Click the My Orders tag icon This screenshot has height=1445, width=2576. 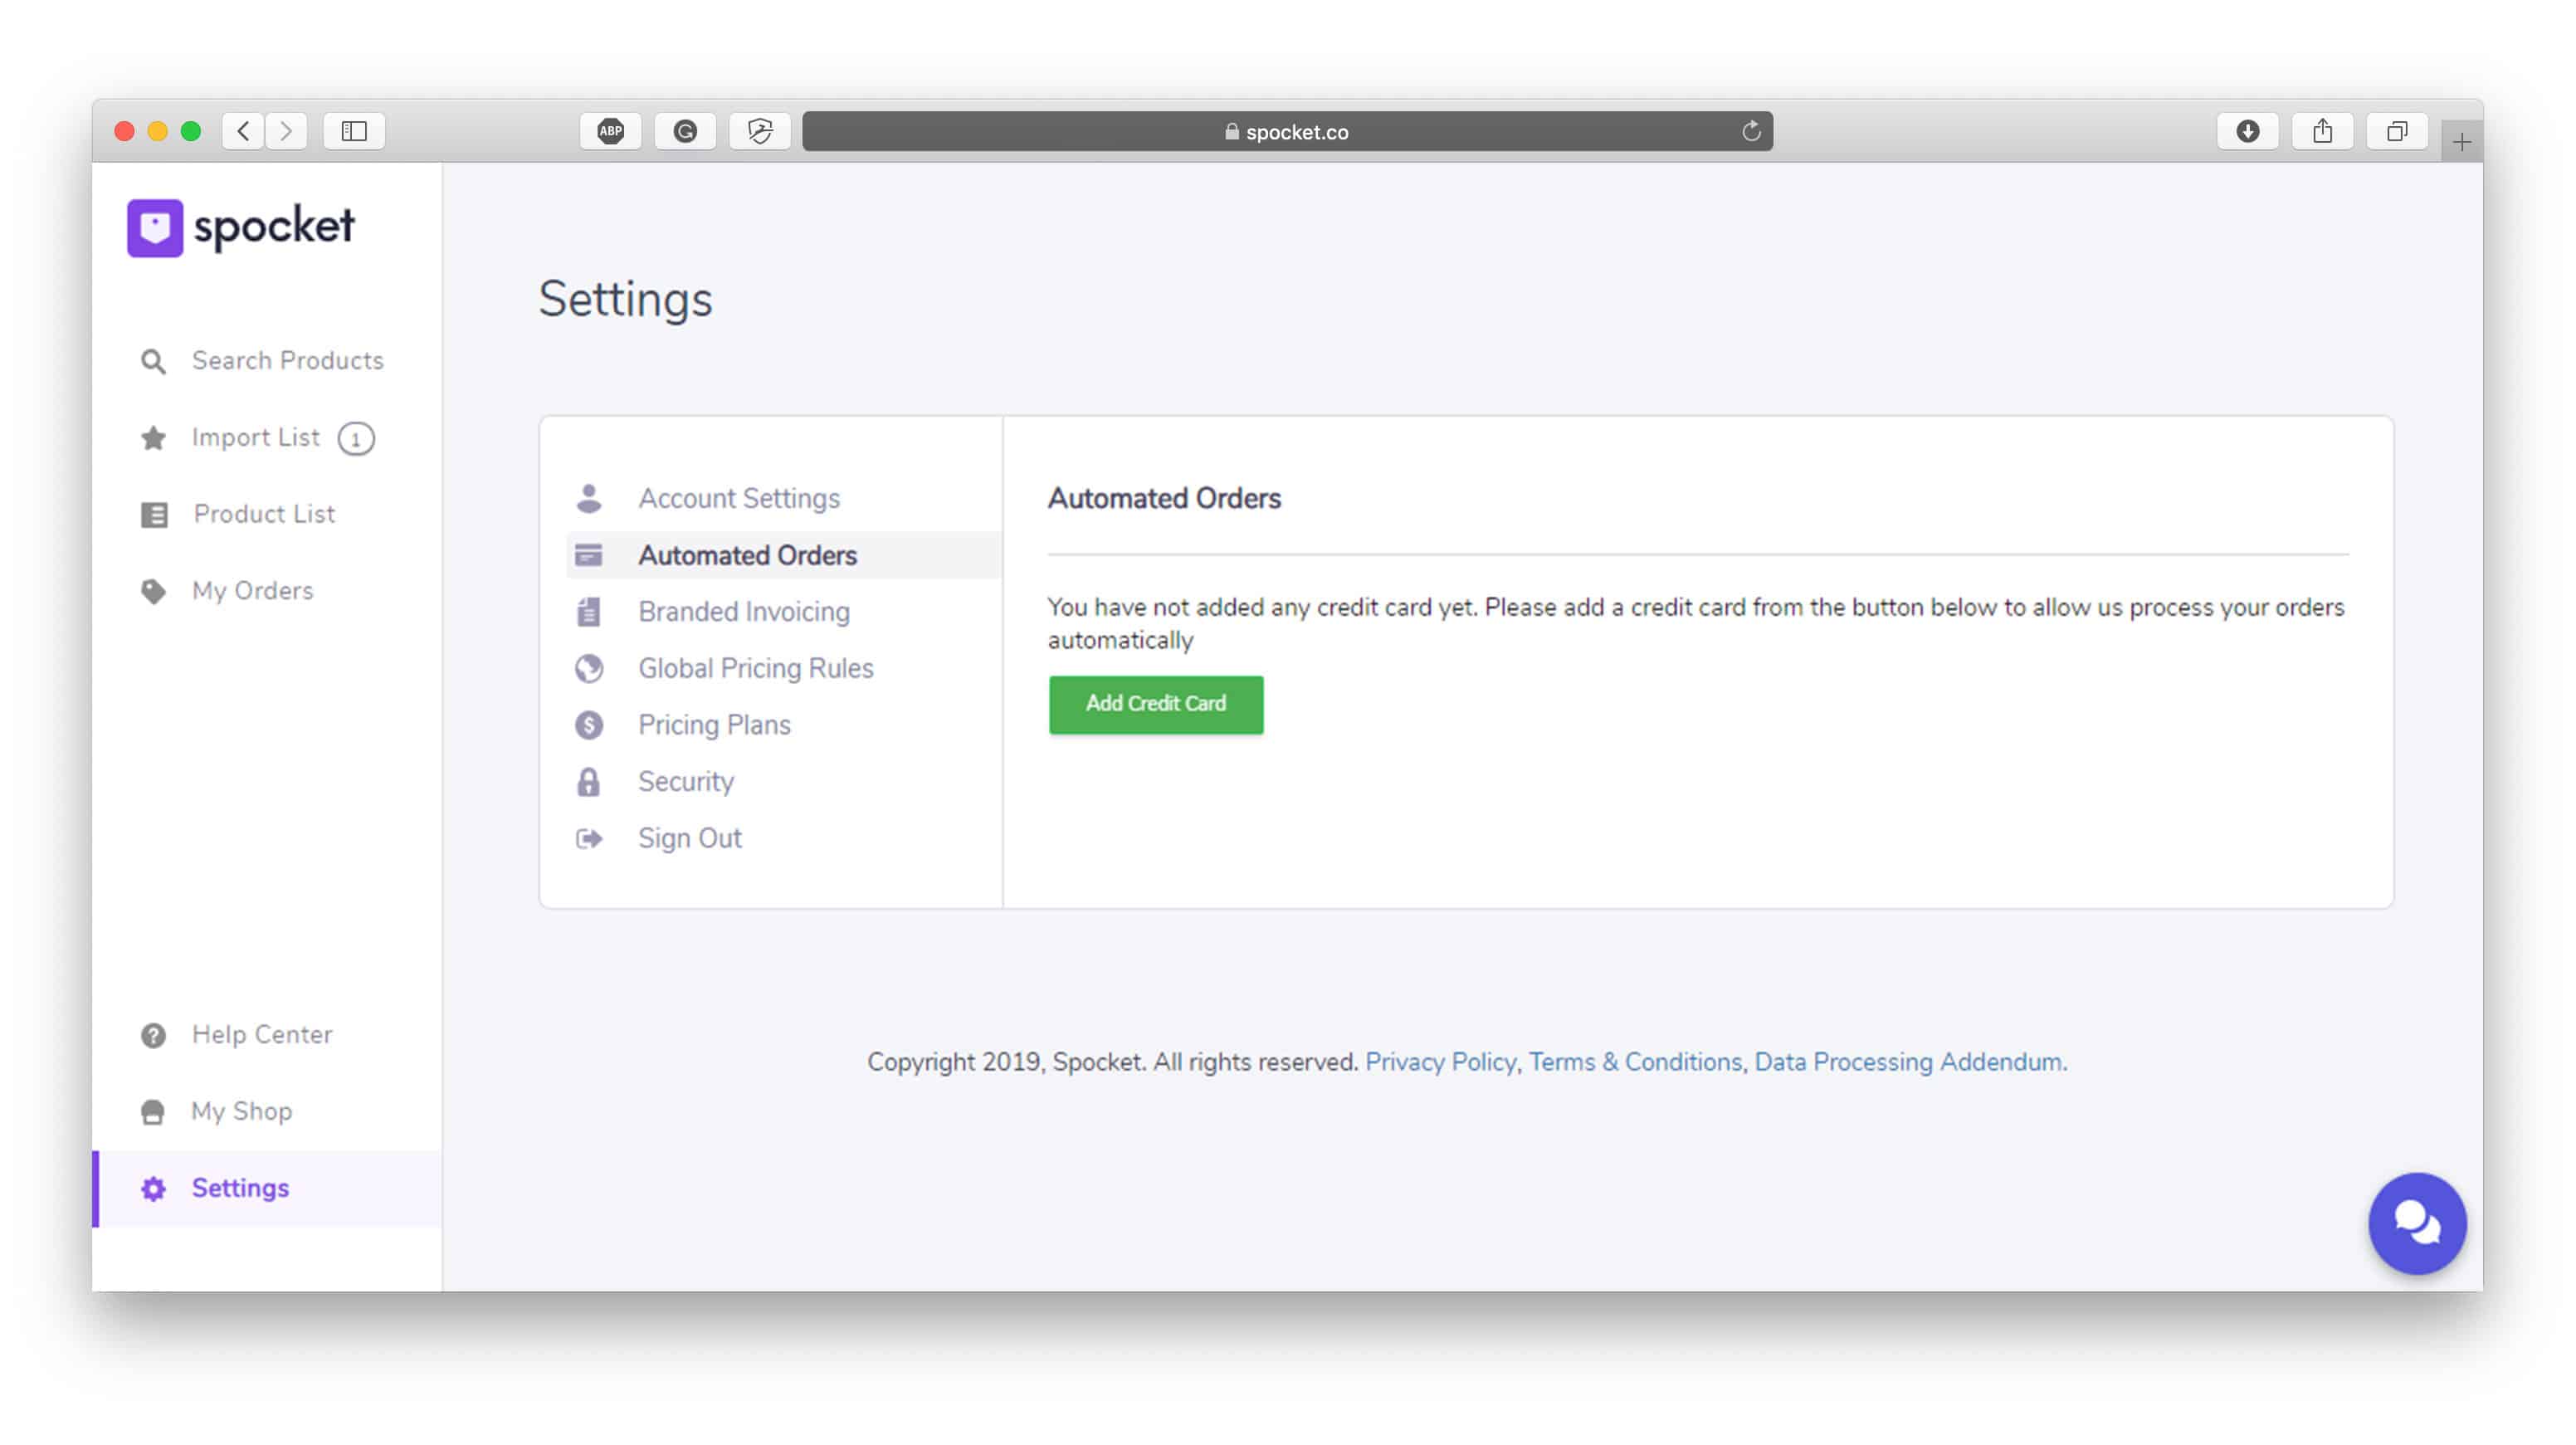[153, 591]
